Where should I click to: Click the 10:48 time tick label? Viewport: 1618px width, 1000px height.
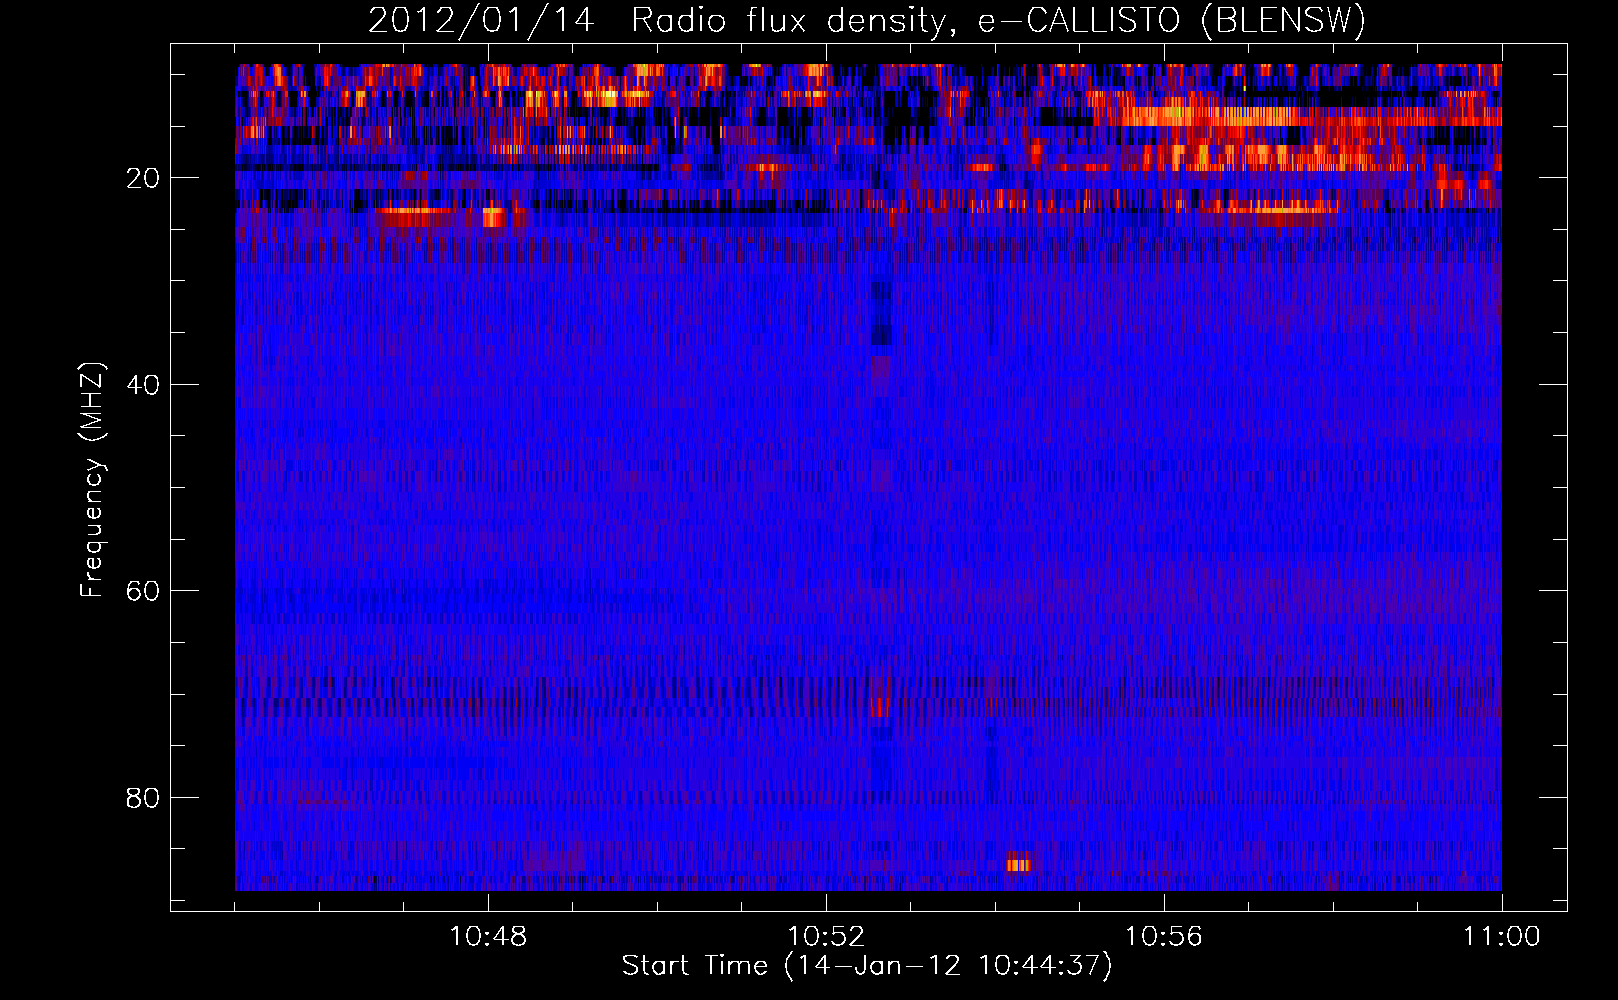tap(488, 937)
